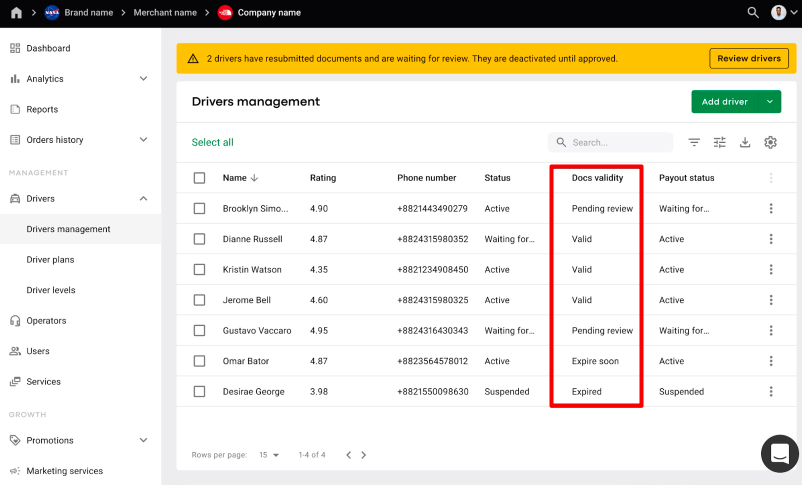Click the download export icon
802x485 pixels.
click(745, 143)
